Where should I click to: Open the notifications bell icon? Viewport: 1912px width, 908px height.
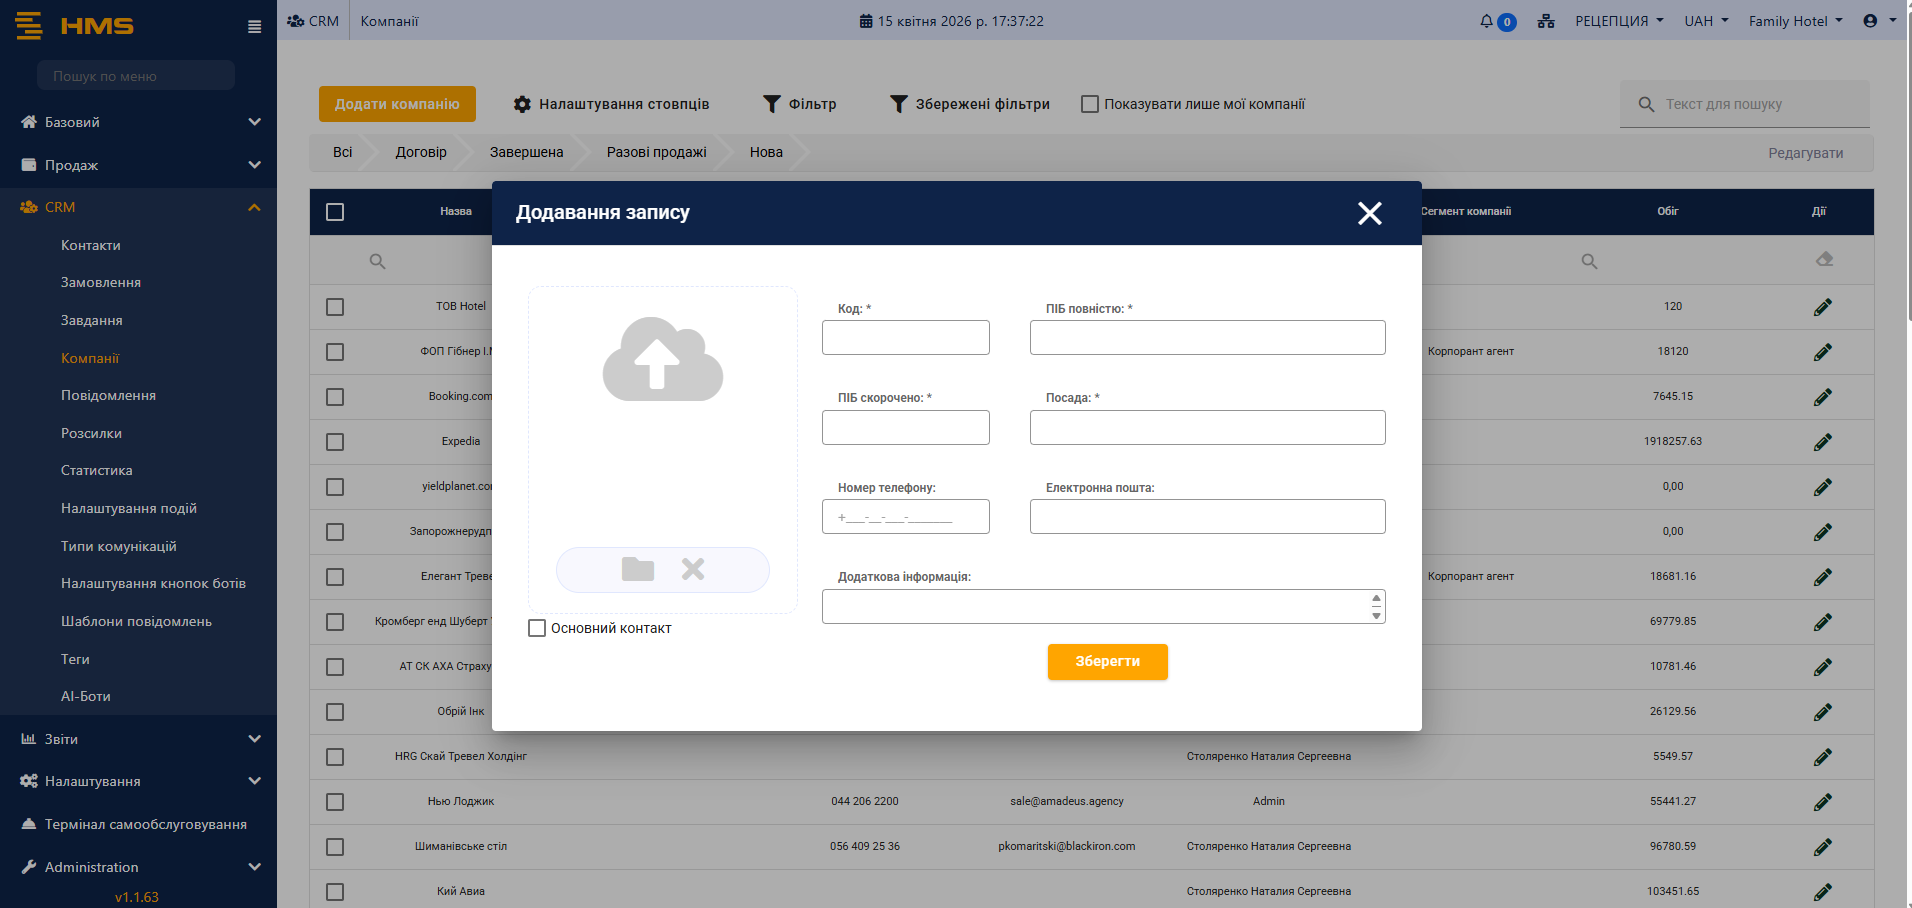[x=1487, y=21]
